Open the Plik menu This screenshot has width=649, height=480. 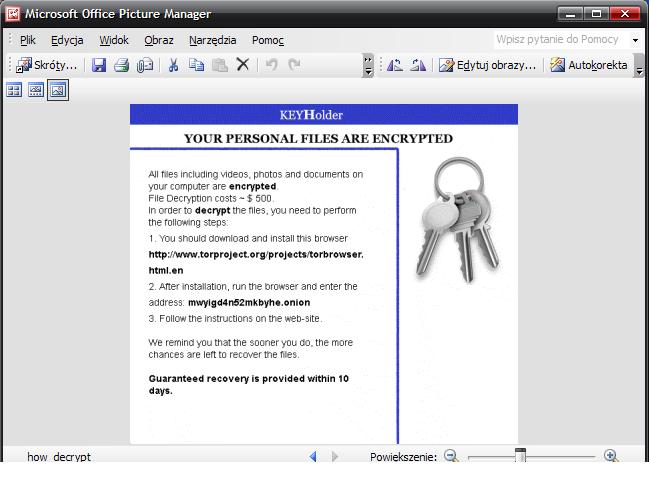[x=28, y=40]
